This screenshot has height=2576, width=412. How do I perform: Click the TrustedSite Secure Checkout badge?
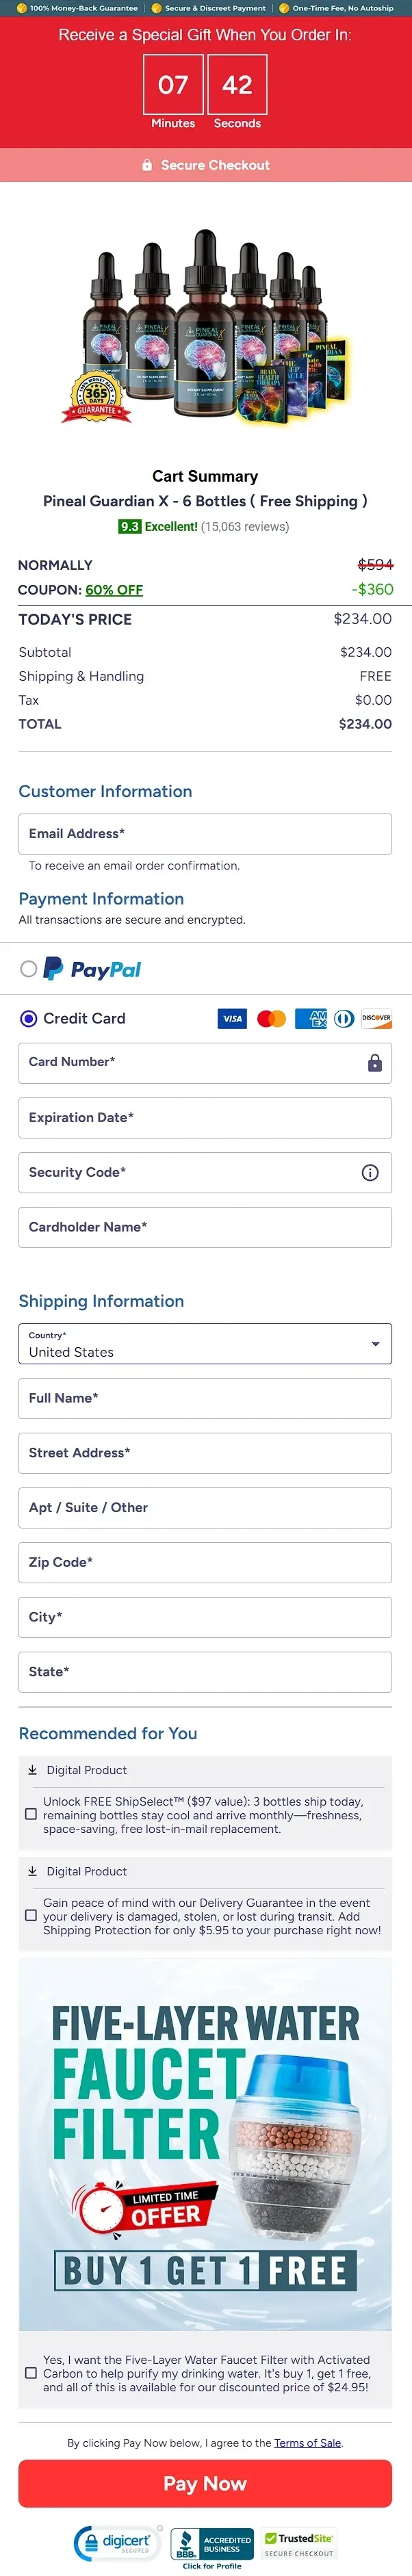[299, 2543]
